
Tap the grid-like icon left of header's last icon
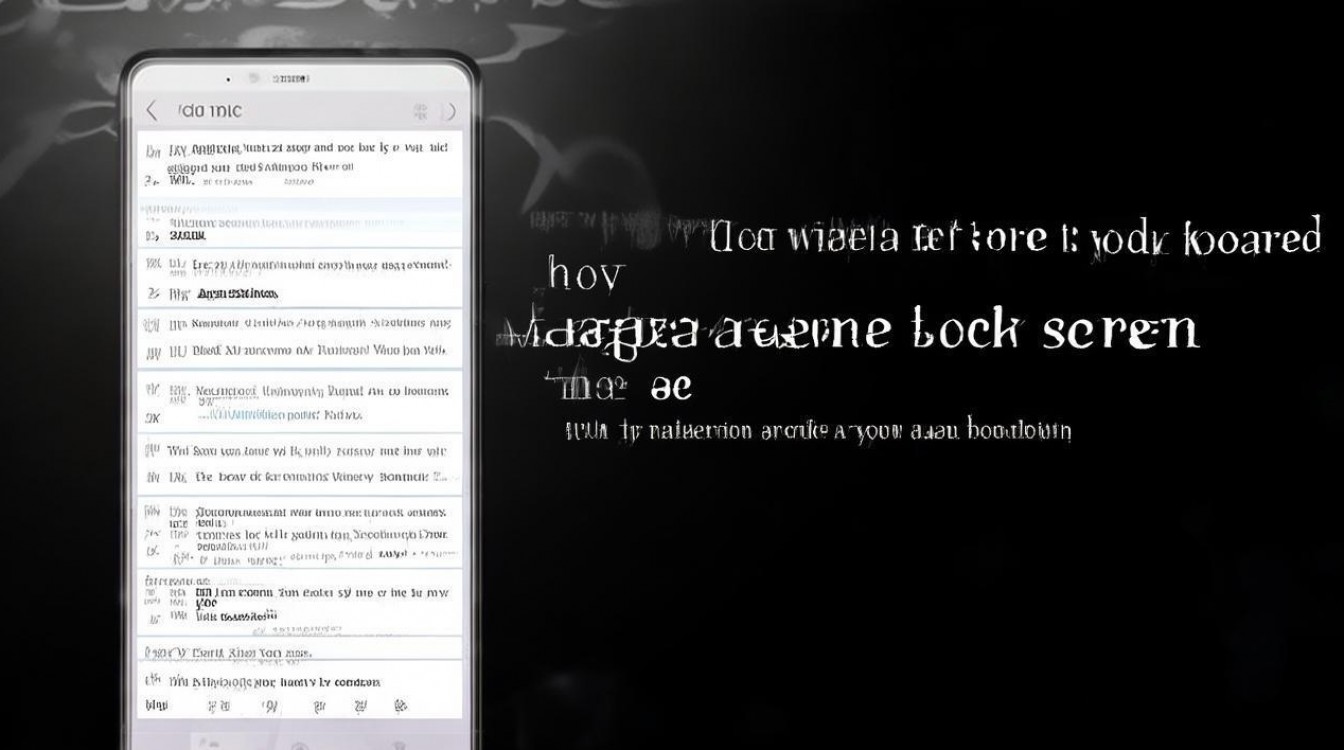(420, 111)
